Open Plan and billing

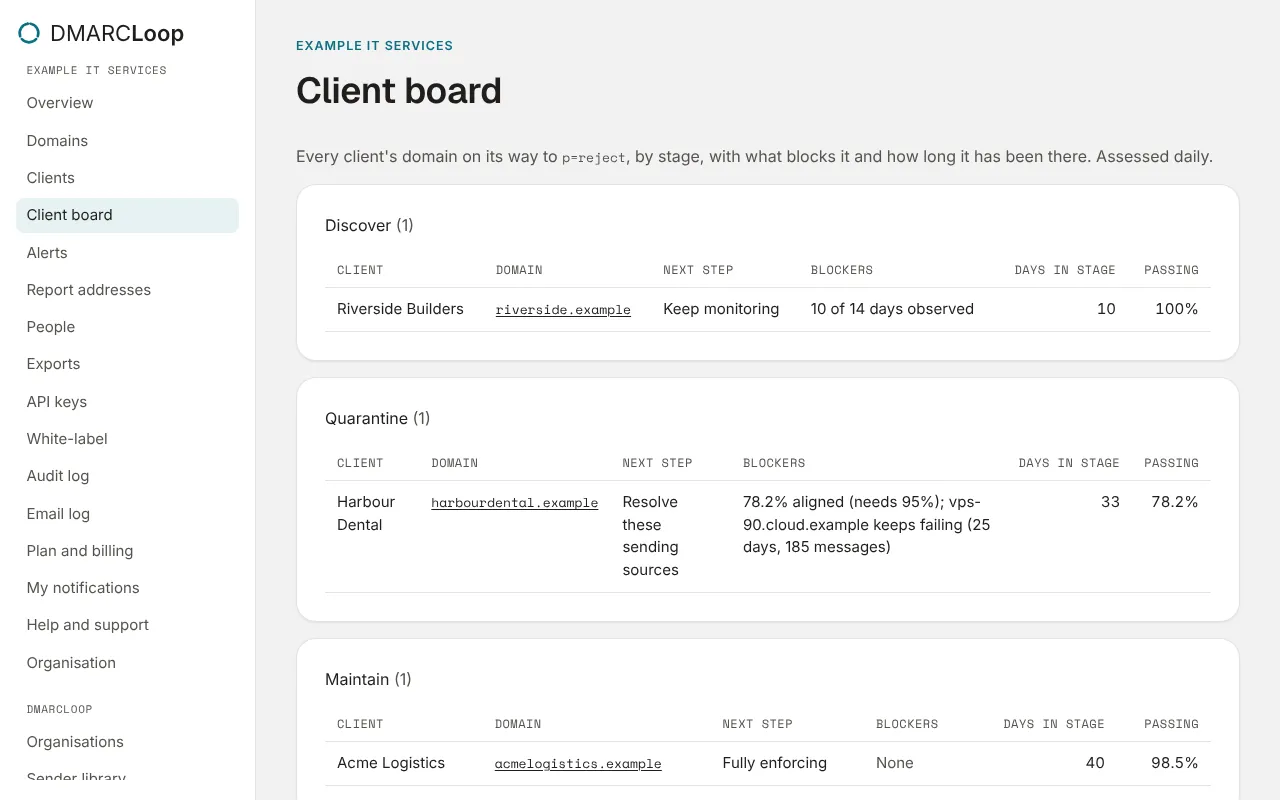click(127, 551)
